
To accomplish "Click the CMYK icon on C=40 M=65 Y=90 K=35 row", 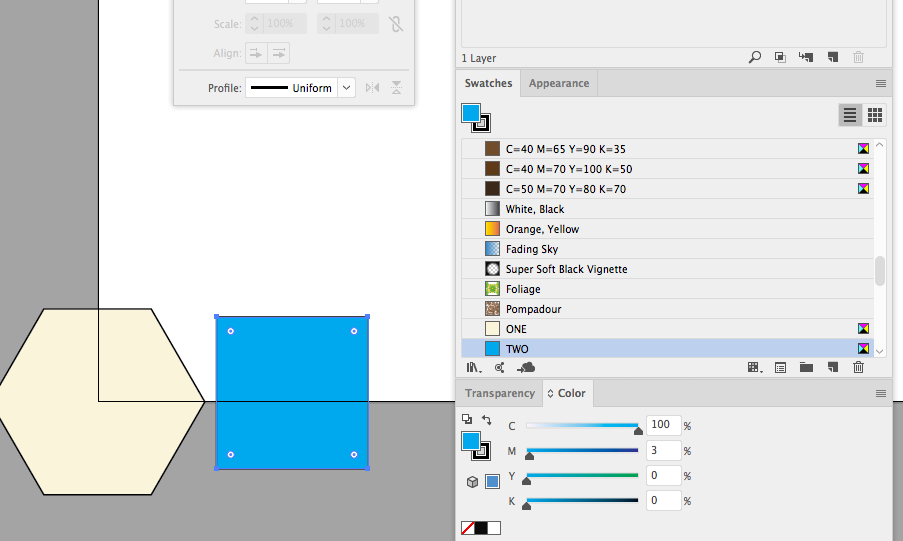I will [863, 149].
